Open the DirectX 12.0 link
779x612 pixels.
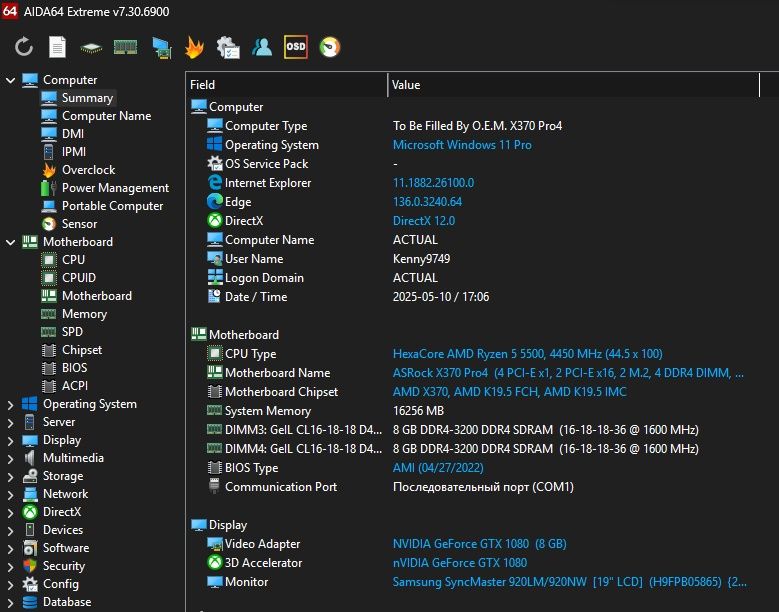[x=424, y=221]
